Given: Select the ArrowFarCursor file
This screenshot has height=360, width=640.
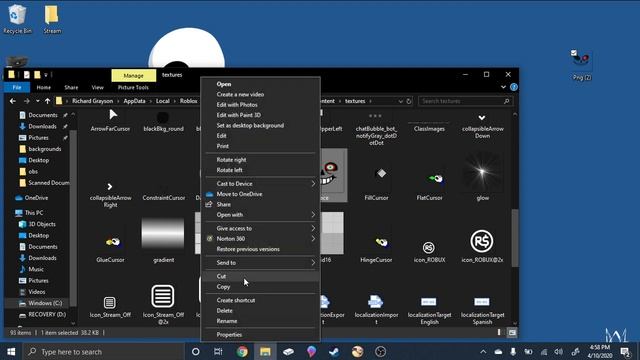Looking at the screenshot, I should click(110, 121).
